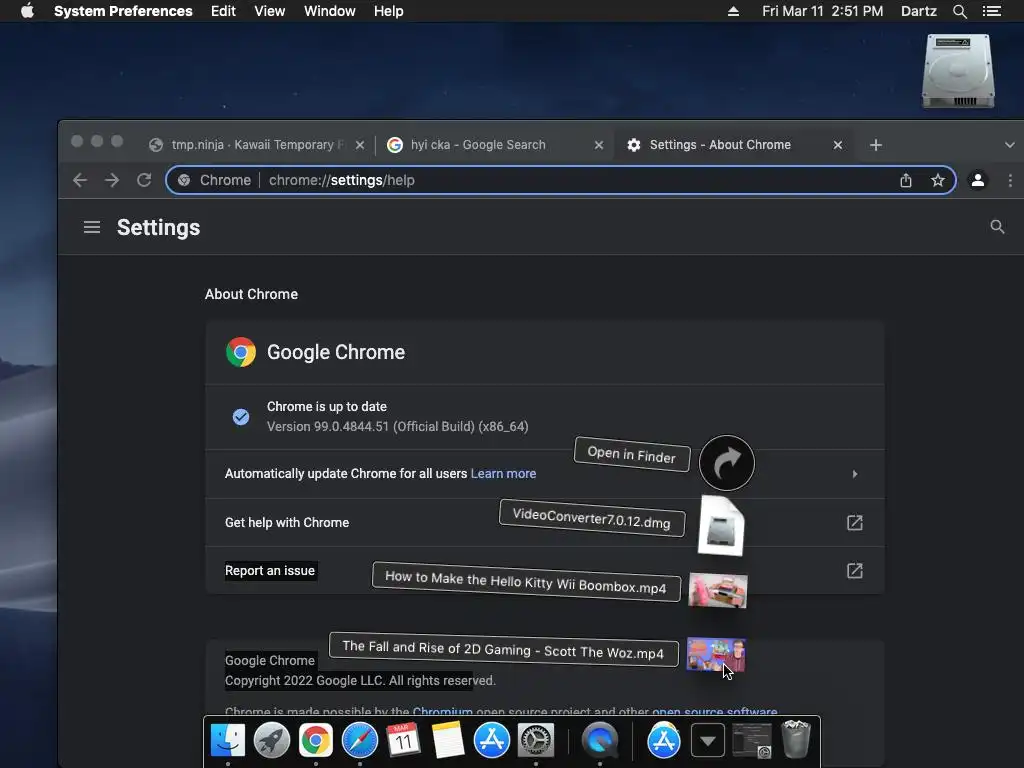The width and height of the screenshot is (1024, 768).
Task: Click the Open in Finder arrow icon
Action: coord(727,463)
